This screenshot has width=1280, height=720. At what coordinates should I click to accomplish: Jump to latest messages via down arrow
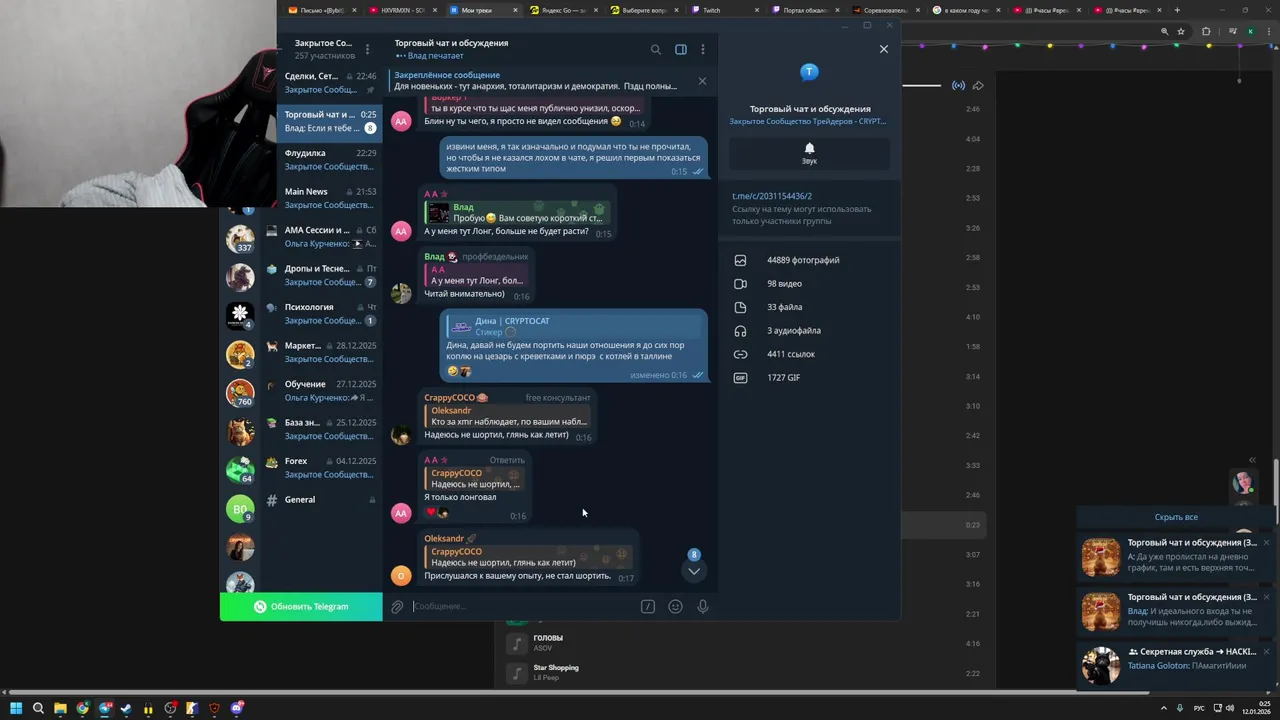[694, 571]
